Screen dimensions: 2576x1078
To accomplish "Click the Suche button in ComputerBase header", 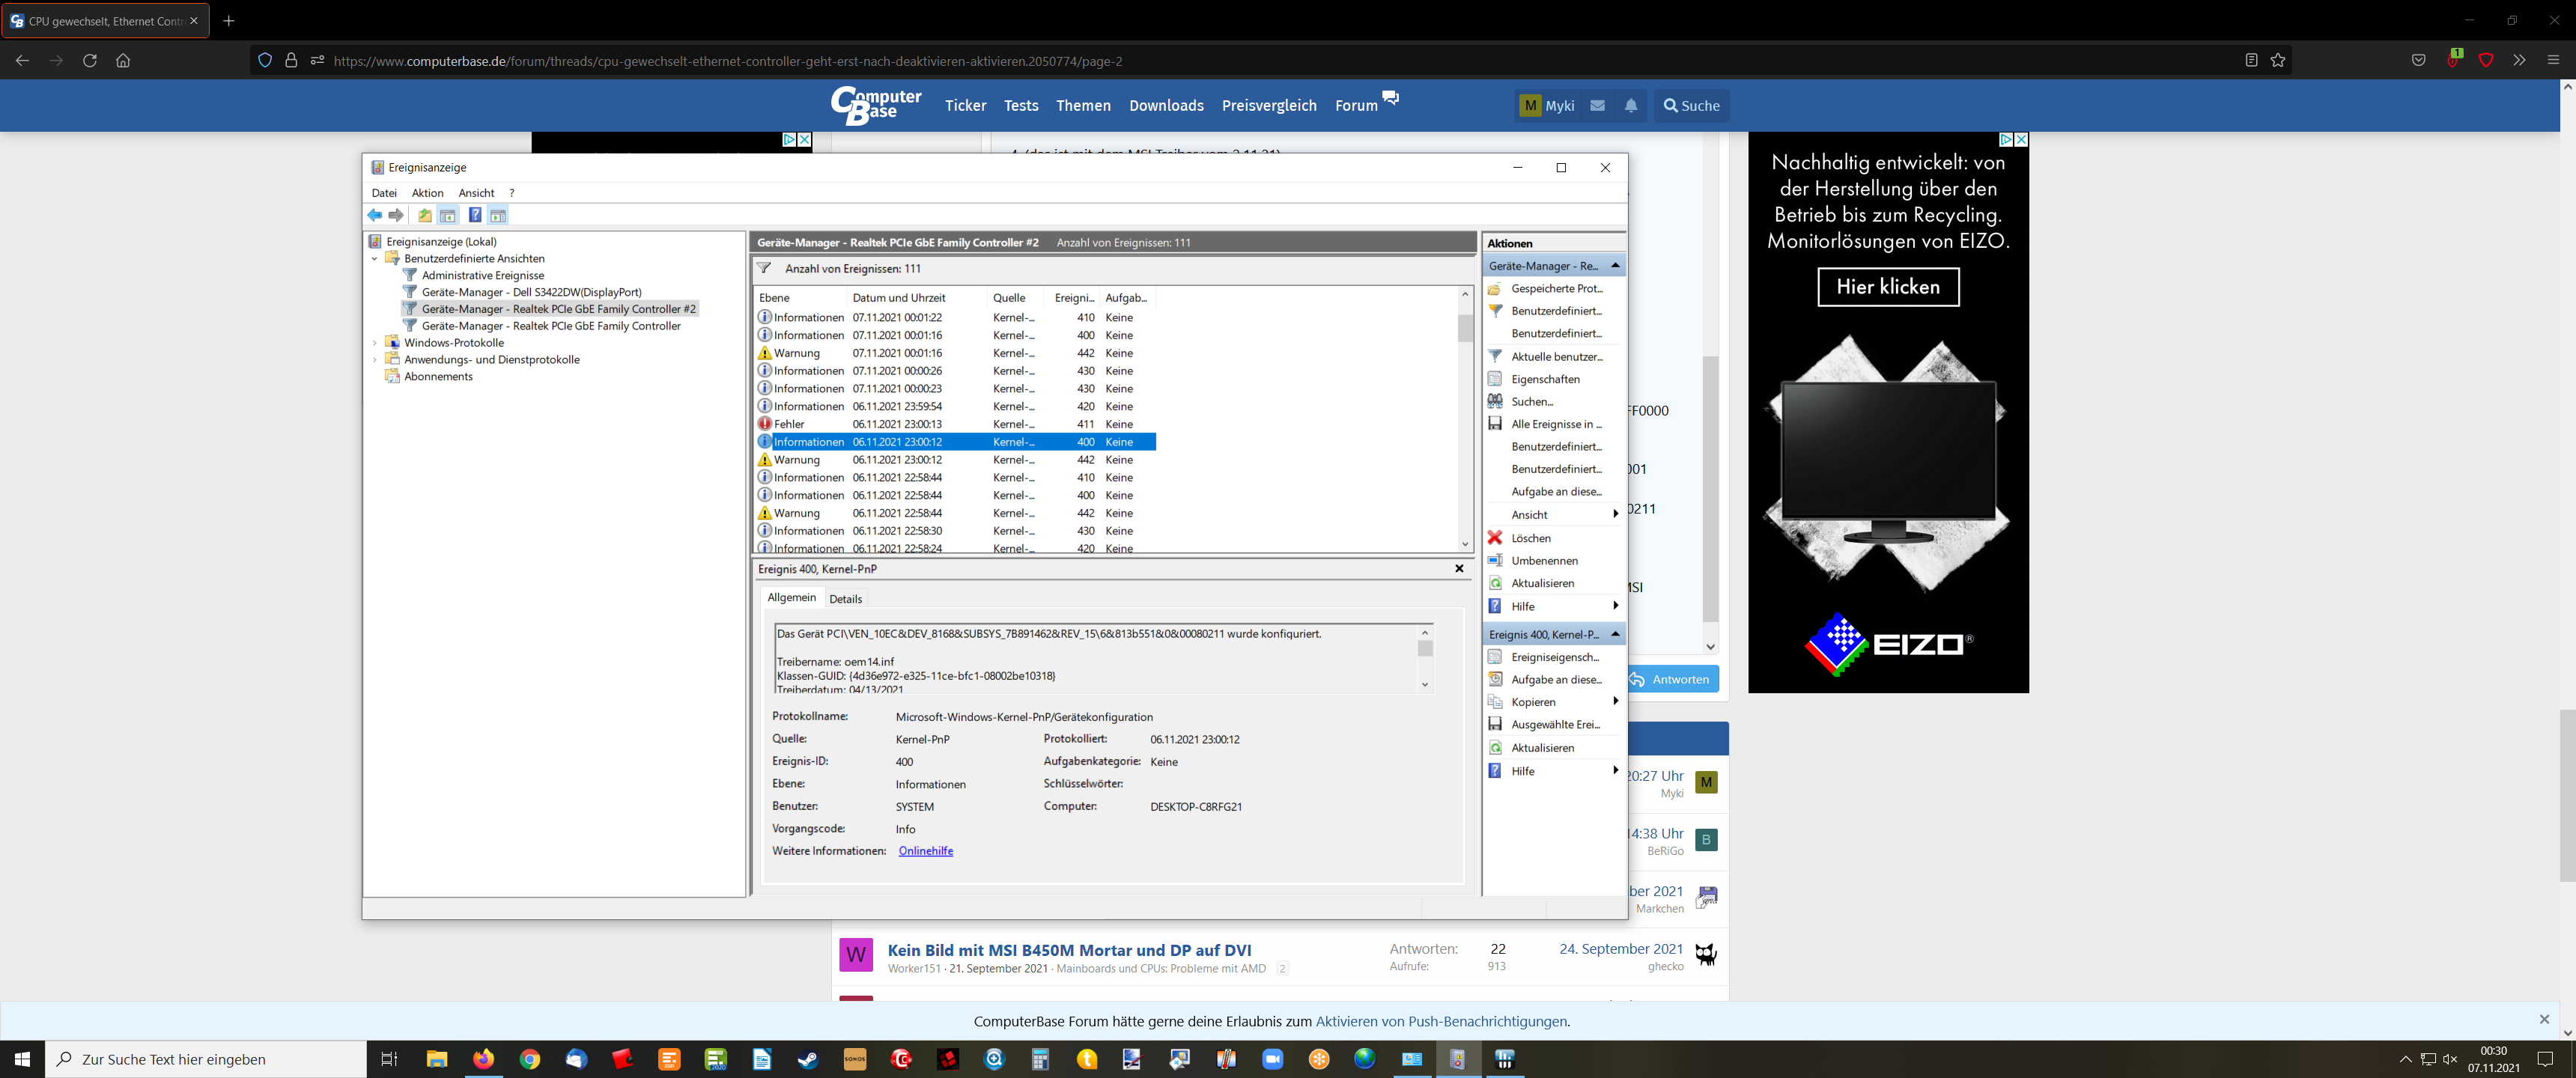I will (1691, 105).
